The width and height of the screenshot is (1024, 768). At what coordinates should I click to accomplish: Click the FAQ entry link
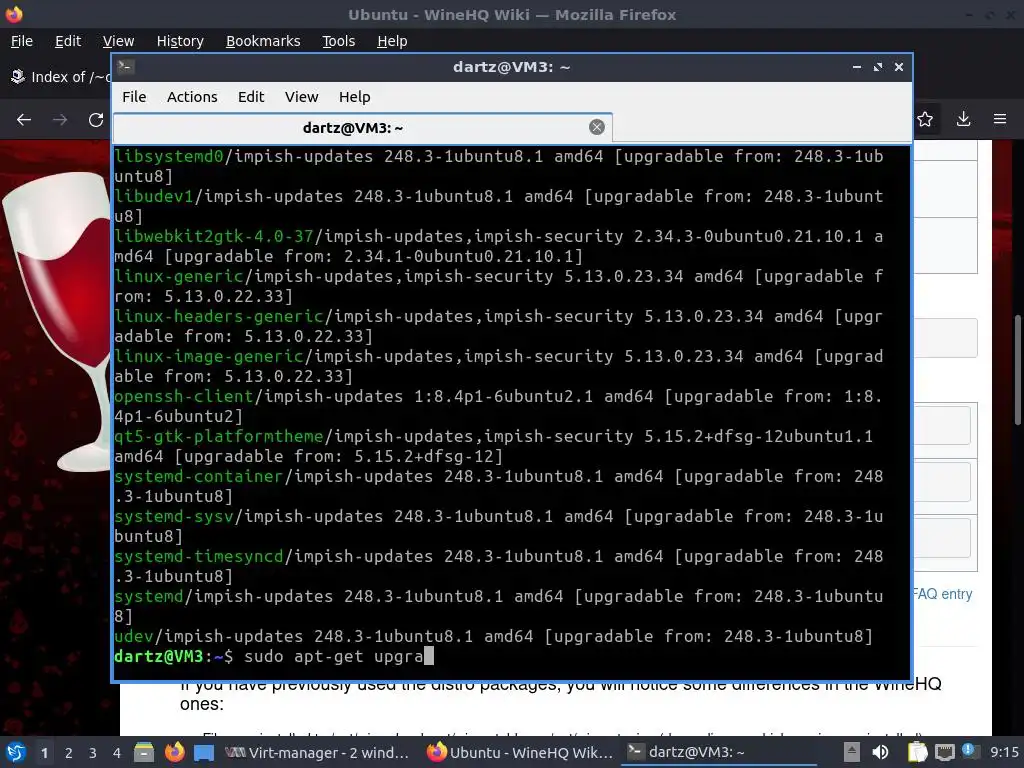pos(942,594)
